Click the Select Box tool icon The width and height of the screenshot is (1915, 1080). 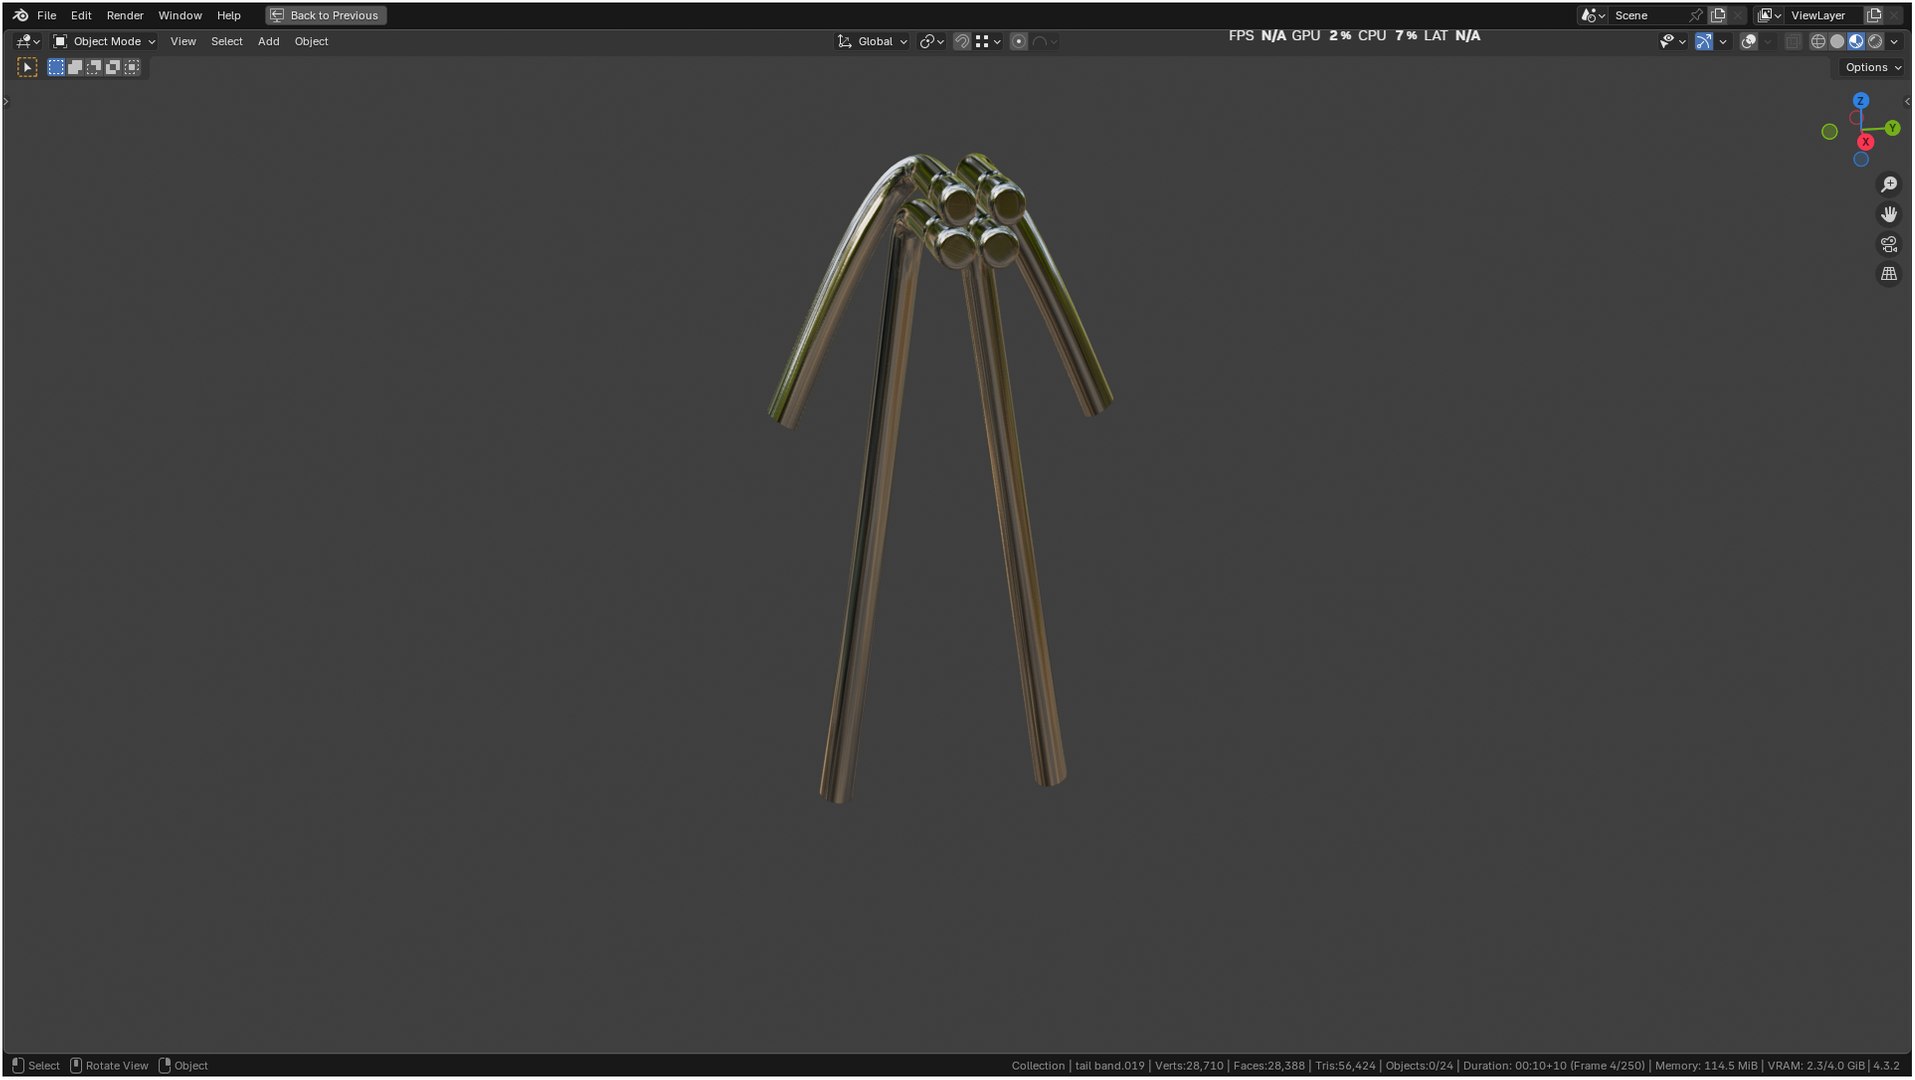(x=27, y=67)
